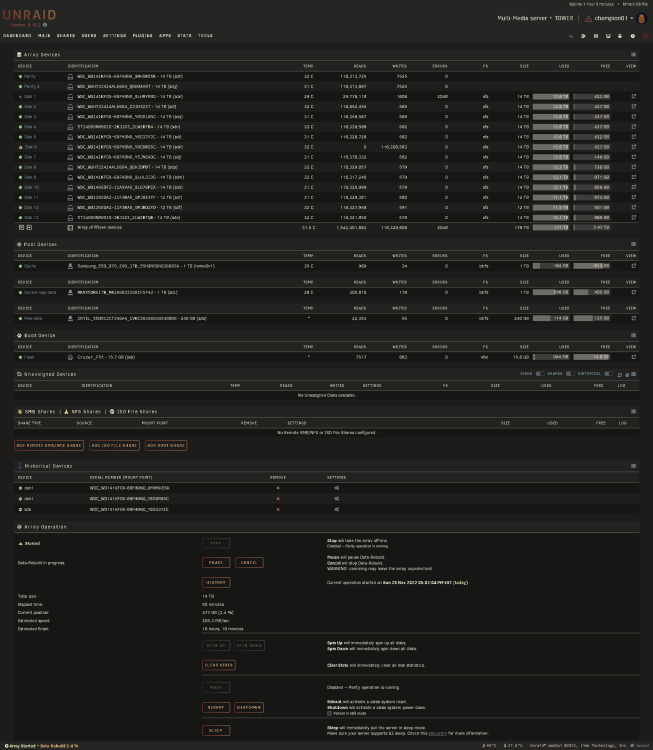Click the Parity device disk icon
The width and height of the screenshot is (653, 750).
[x=70, y=77]
